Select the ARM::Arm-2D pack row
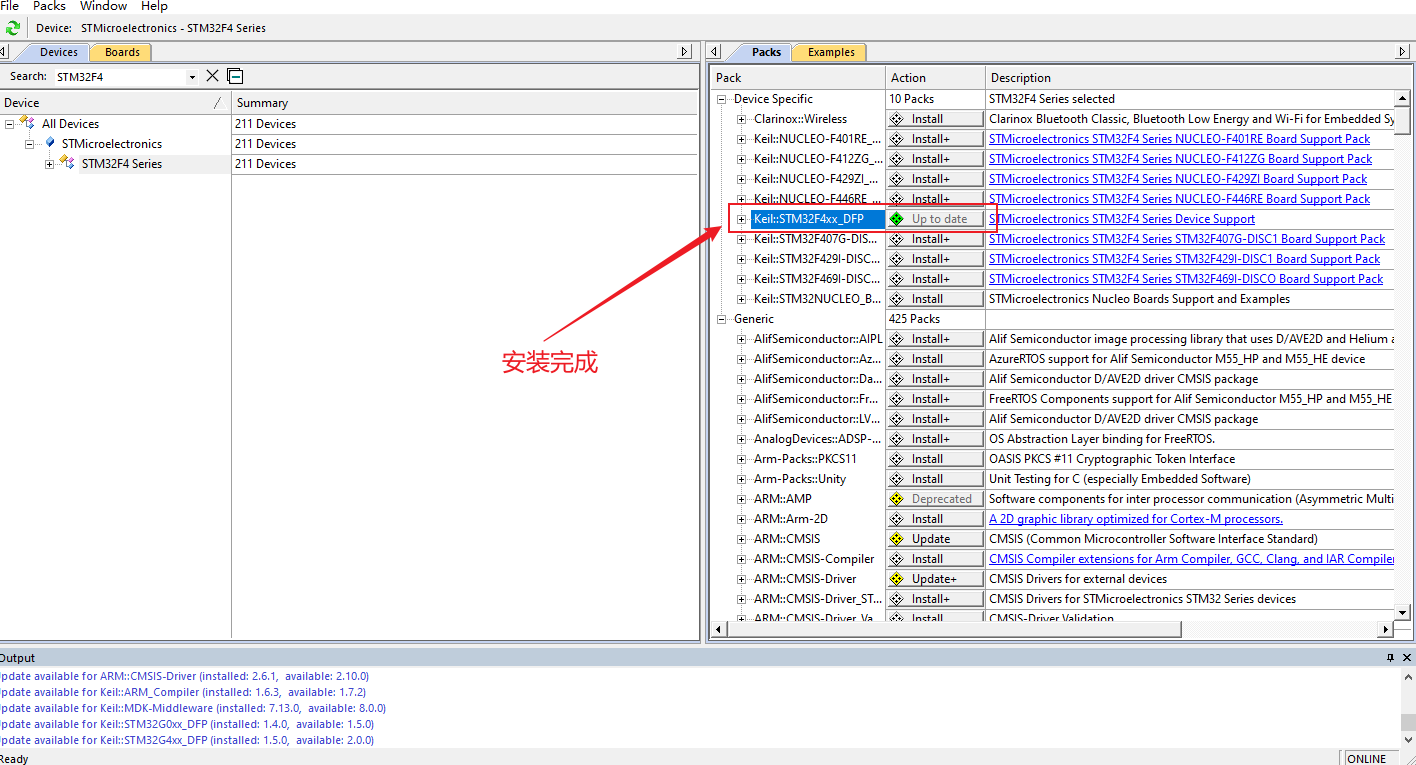Image resolution: width=1416 pixels, height=765 pixels. pos(791,519)
